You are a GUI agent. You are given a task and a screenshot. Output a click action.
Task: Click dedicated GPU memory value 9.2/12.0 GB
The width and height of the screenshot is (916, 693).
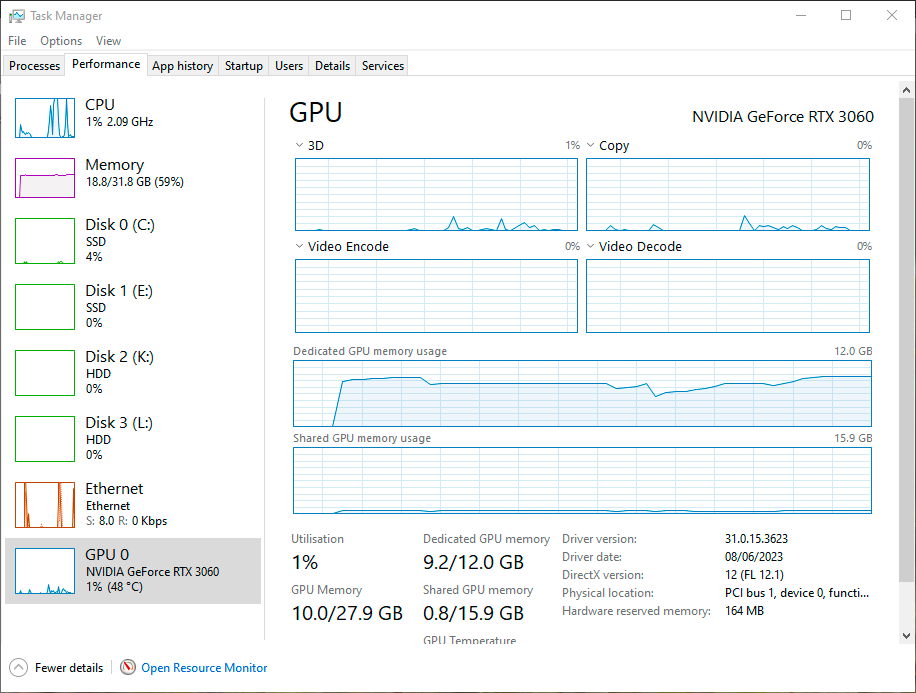[x=473, y=562]
